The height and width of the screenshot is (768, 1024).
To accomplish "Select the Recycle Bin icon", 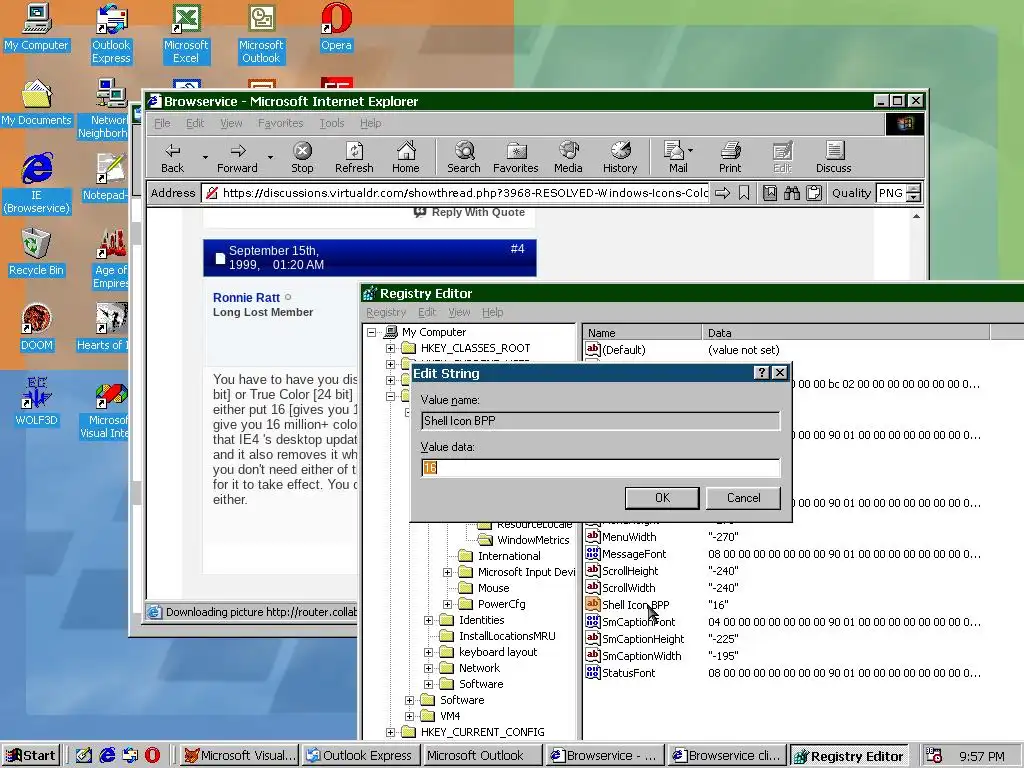I will click(36, 253).
